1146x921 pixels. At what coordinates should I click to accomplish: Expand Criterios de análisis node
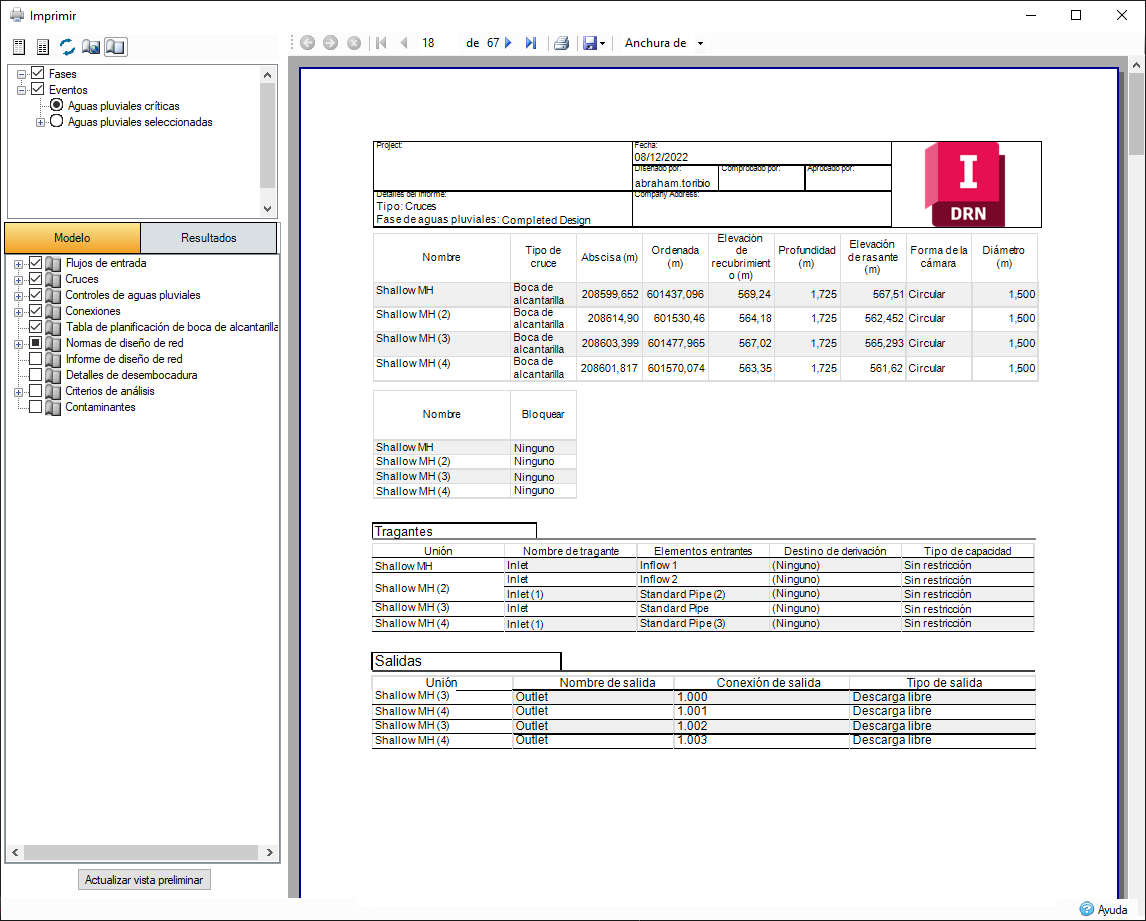[18, 393]
